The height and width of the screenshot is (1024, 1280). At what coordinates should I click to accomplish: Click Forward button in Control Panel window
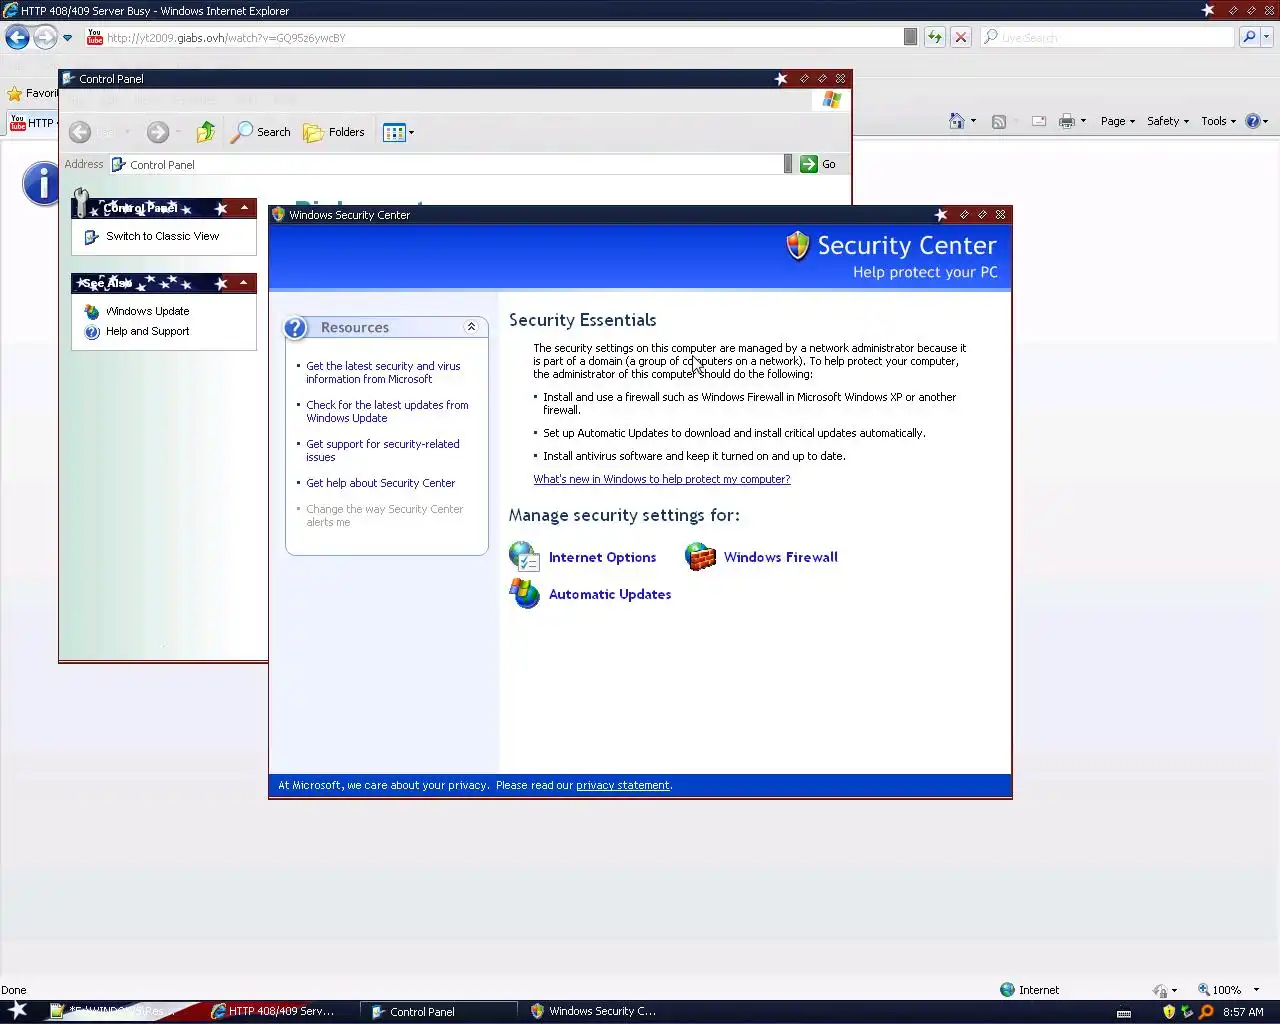point(157,132)
